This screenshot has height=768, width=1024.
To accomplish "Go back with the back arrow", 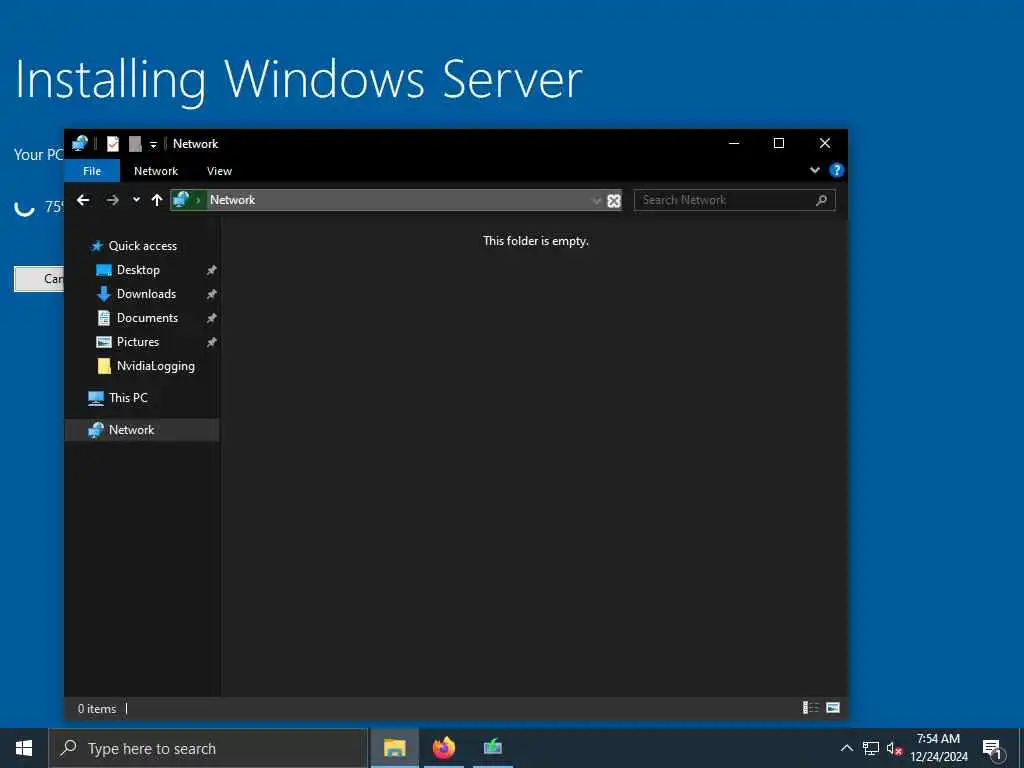I will coord(83,200).
